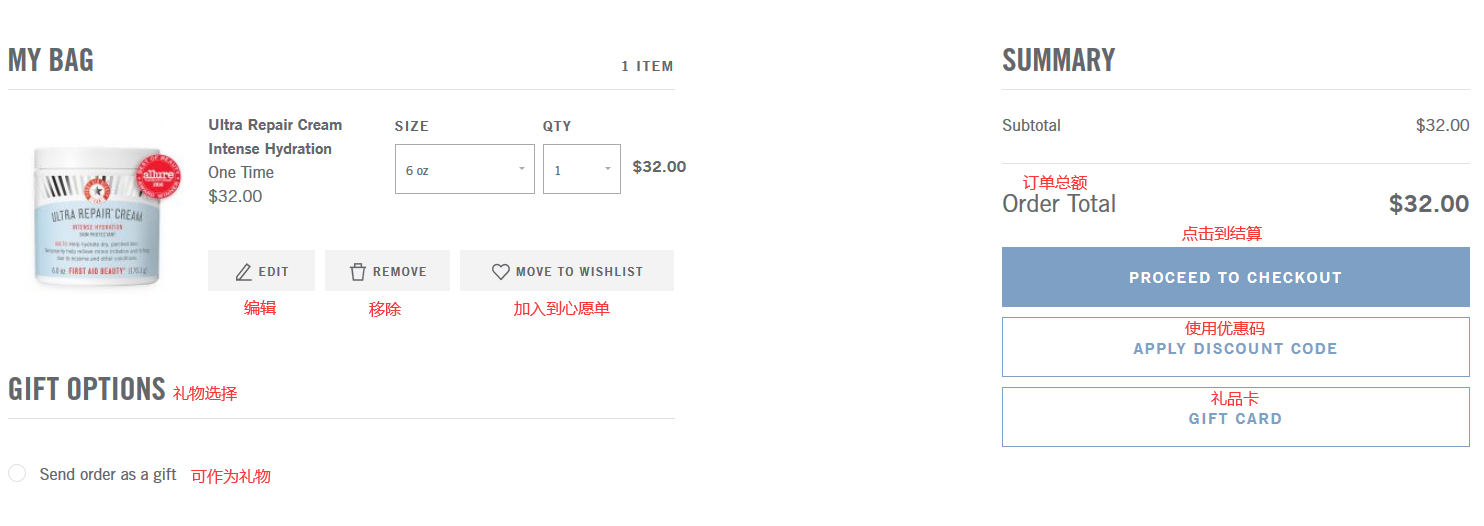Click the Summary heading
1484x526 pixels.
(1058, 60)
